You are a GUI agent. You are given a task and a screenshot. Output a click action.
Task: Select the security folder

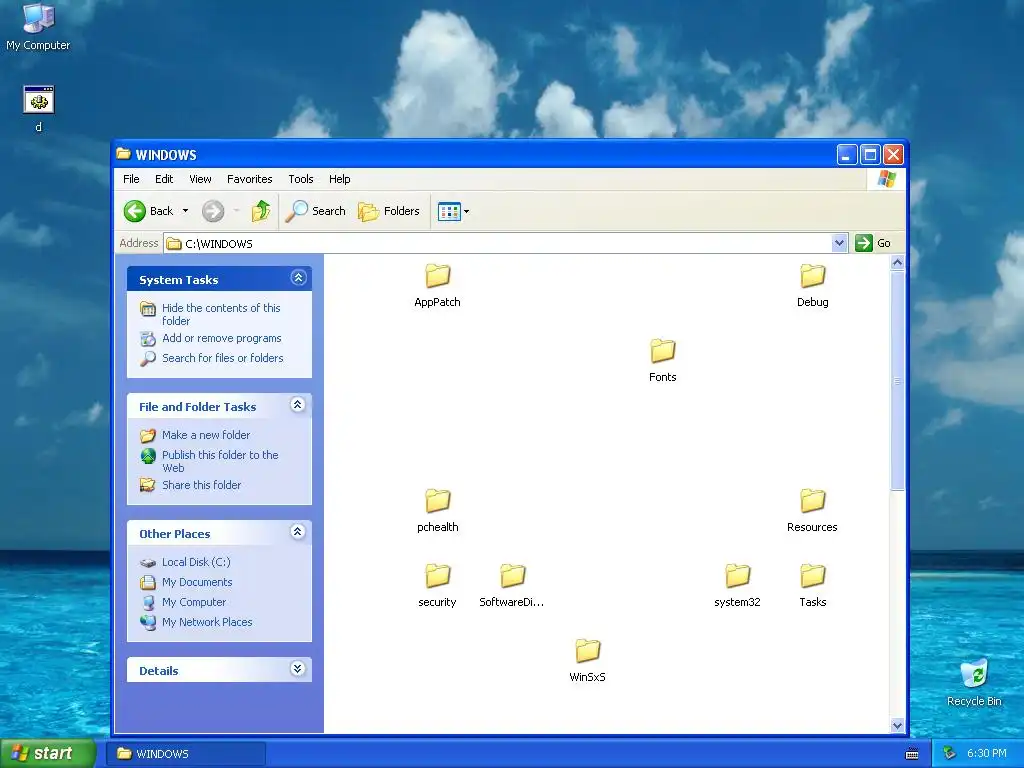click(438, 585)
